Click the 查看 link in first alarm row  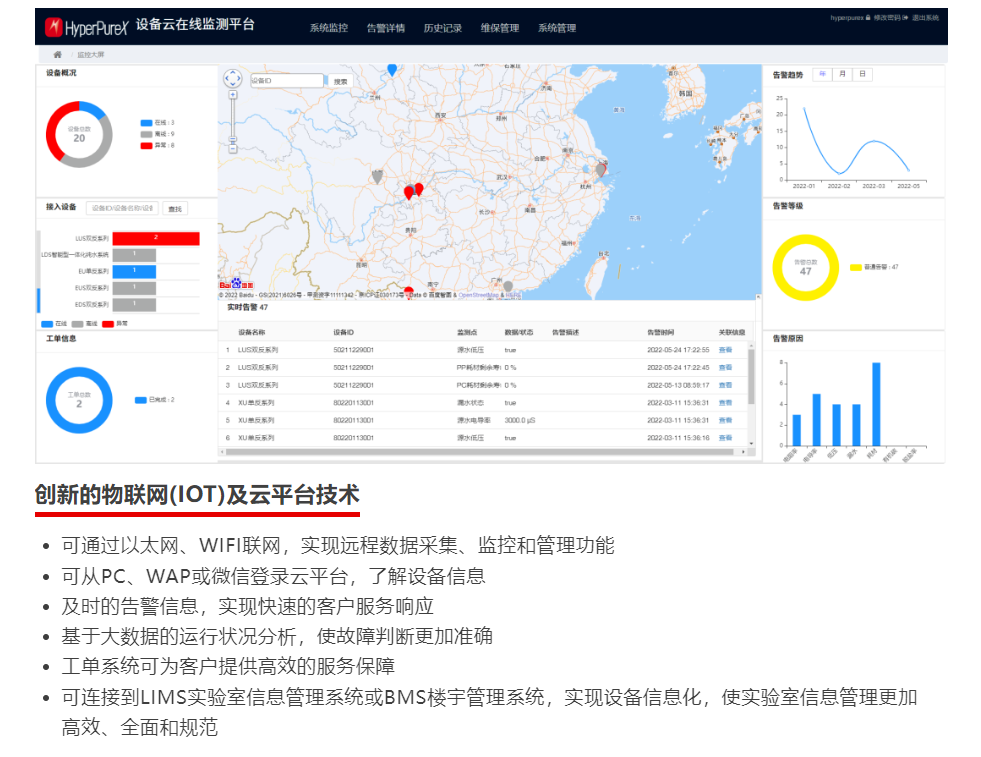(x=725, y=350)
